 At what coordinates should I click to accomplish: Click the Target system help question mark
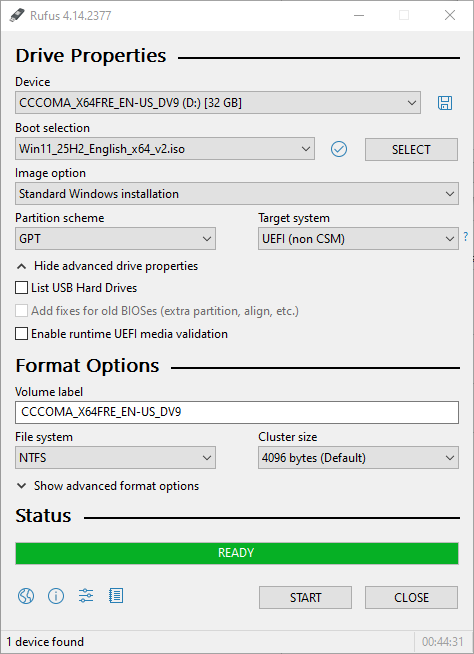(466, 237)
